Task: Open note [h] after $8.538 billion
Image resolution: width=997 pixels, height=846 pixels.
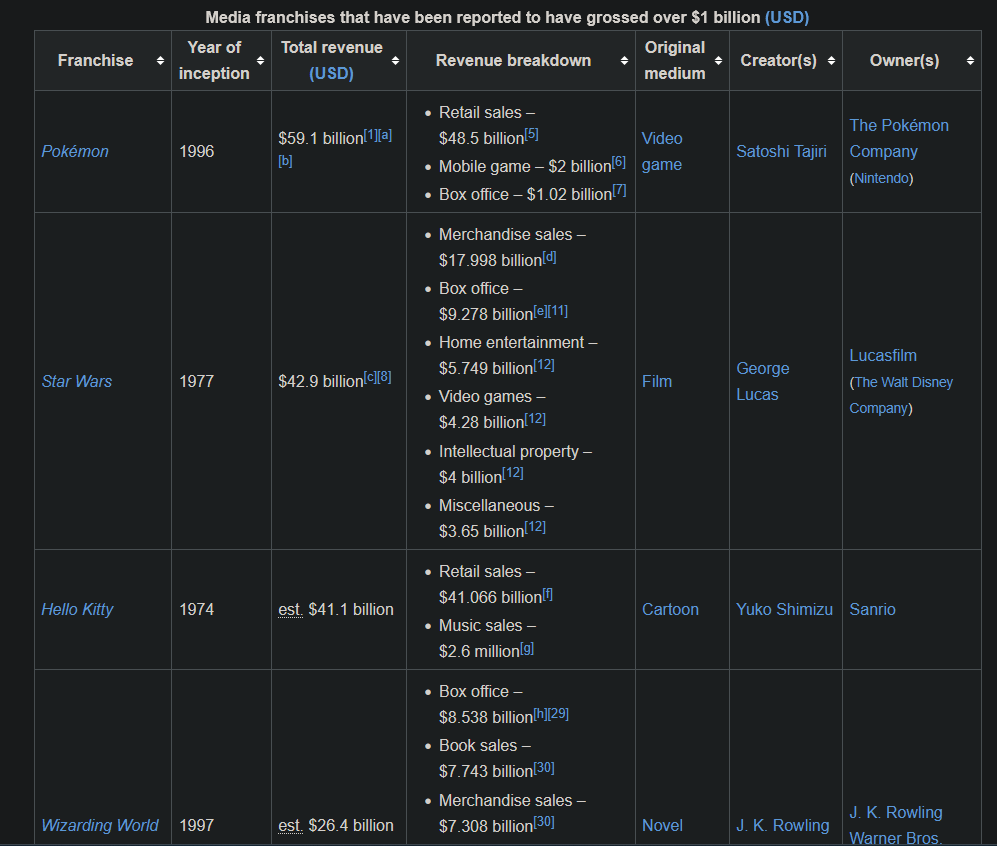Action: (540, 714)
